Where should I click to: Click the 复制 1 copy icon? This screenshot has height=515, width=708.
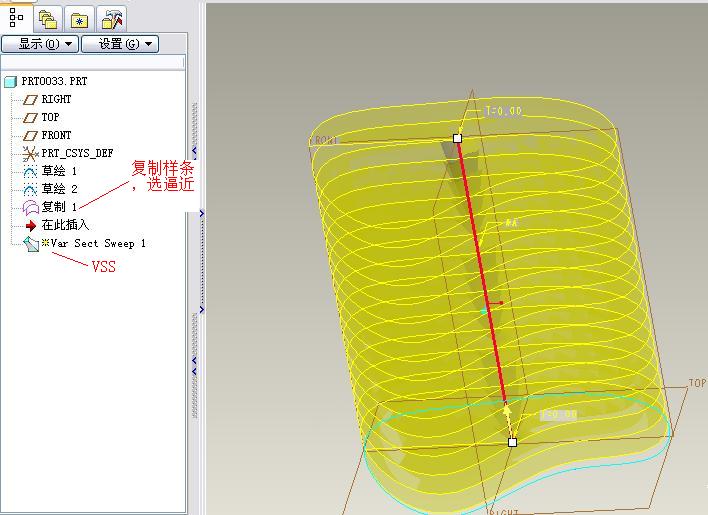(31, 208)
